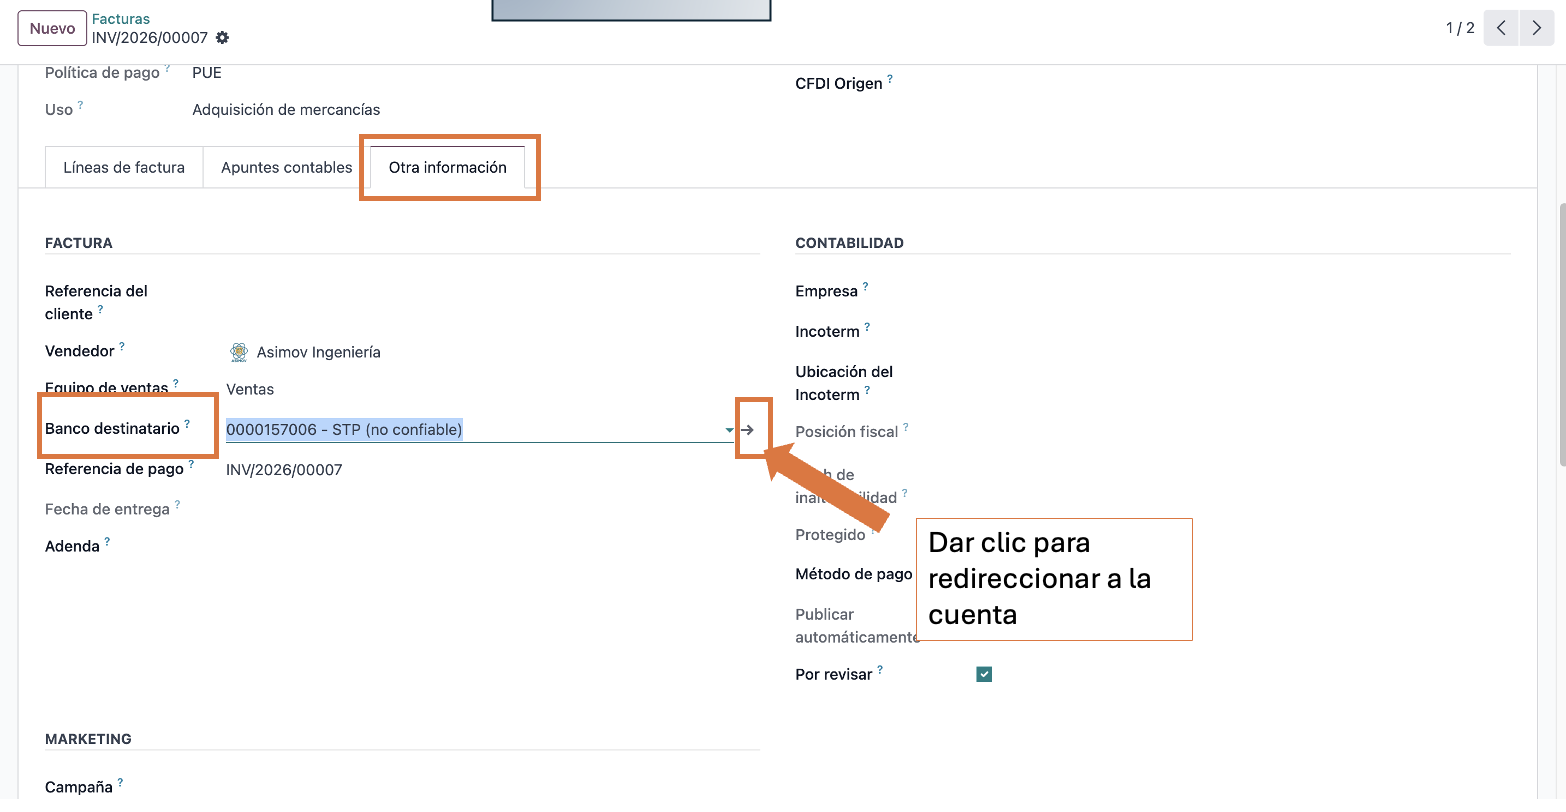
Task: Open the Banco destinatario internal link arrow
Action: tap(748, 430)
